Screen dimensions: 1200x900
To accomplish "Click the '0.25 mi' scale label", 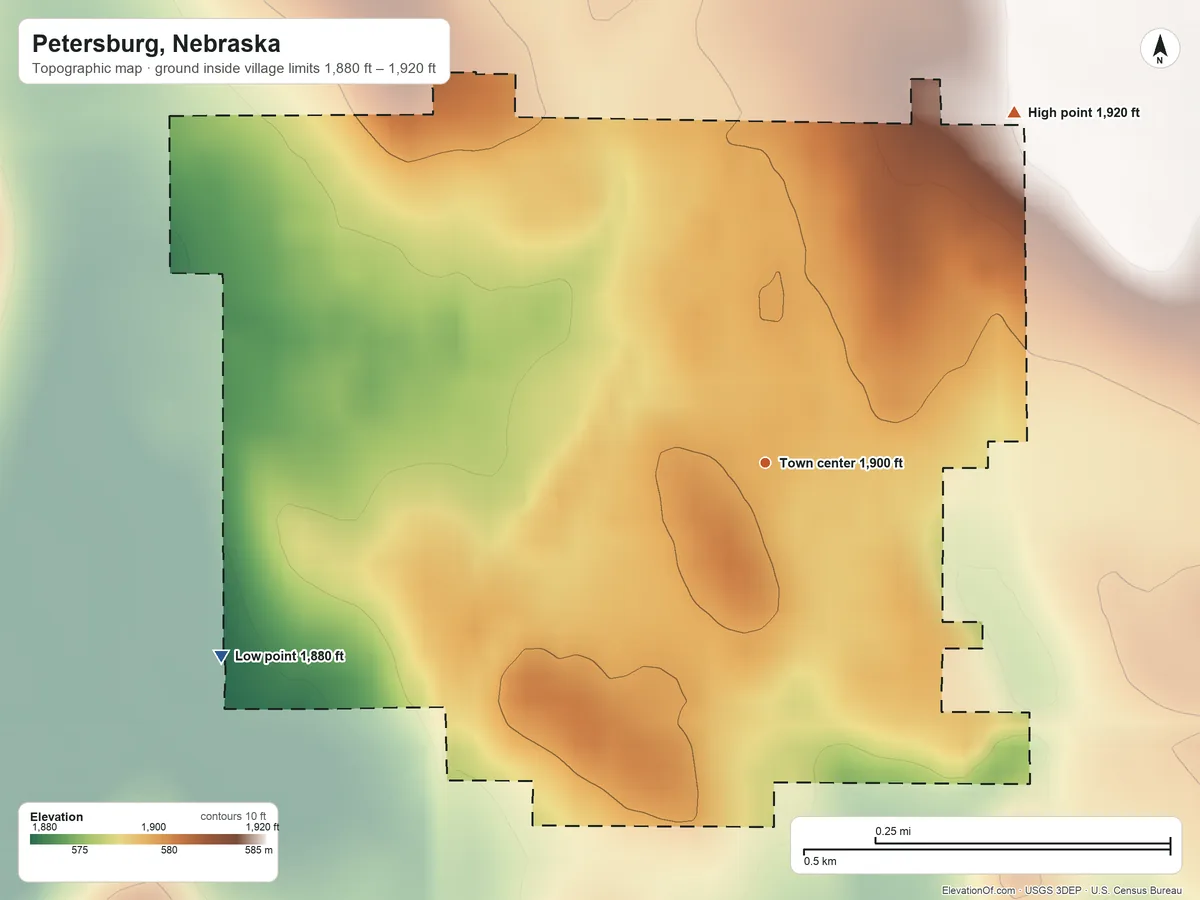I will (x=893, y=832).
